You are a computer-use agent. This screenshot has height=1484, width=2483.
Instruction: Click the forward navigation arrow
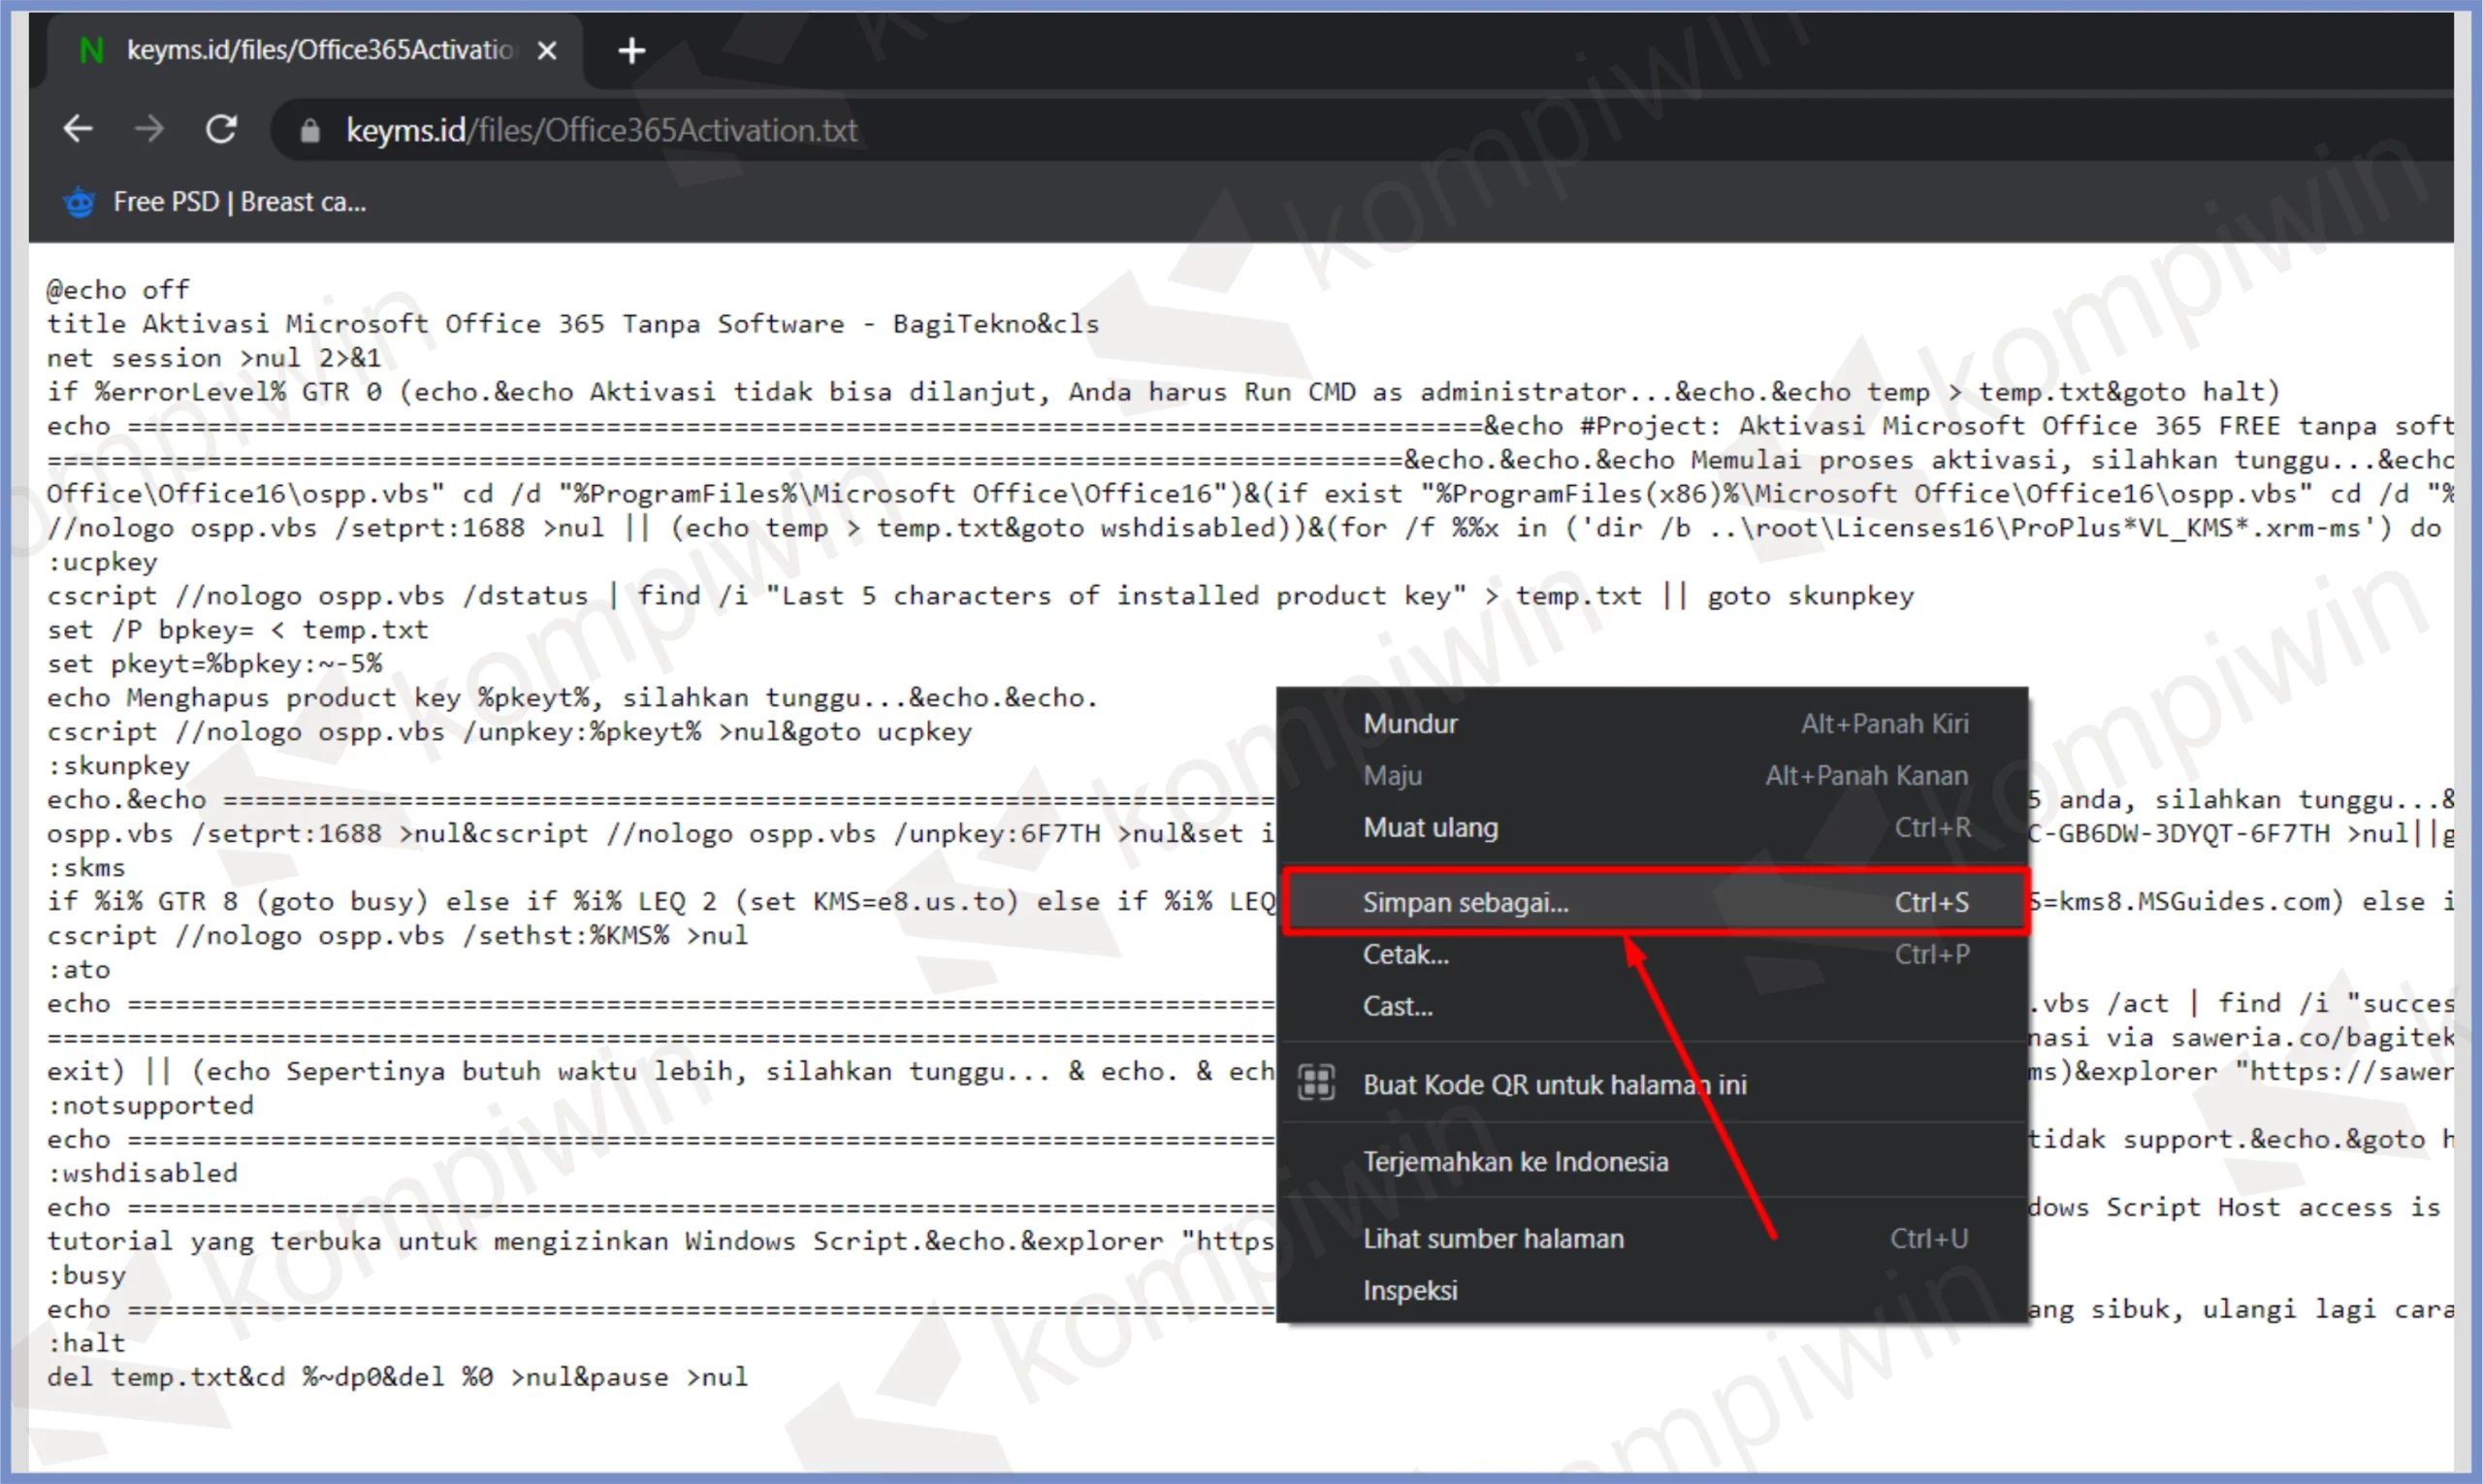click(149, 129)
